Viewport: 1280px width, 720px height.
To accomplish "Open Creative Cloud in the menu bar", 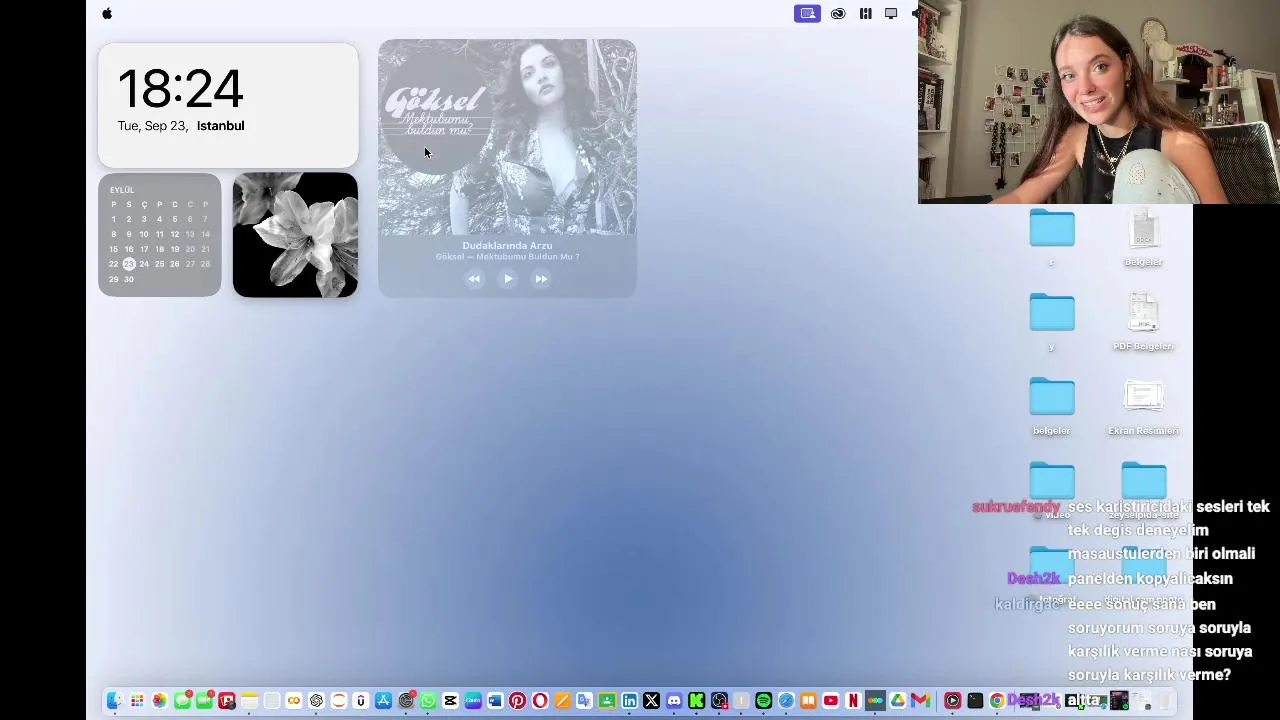I will coord(838,13).
